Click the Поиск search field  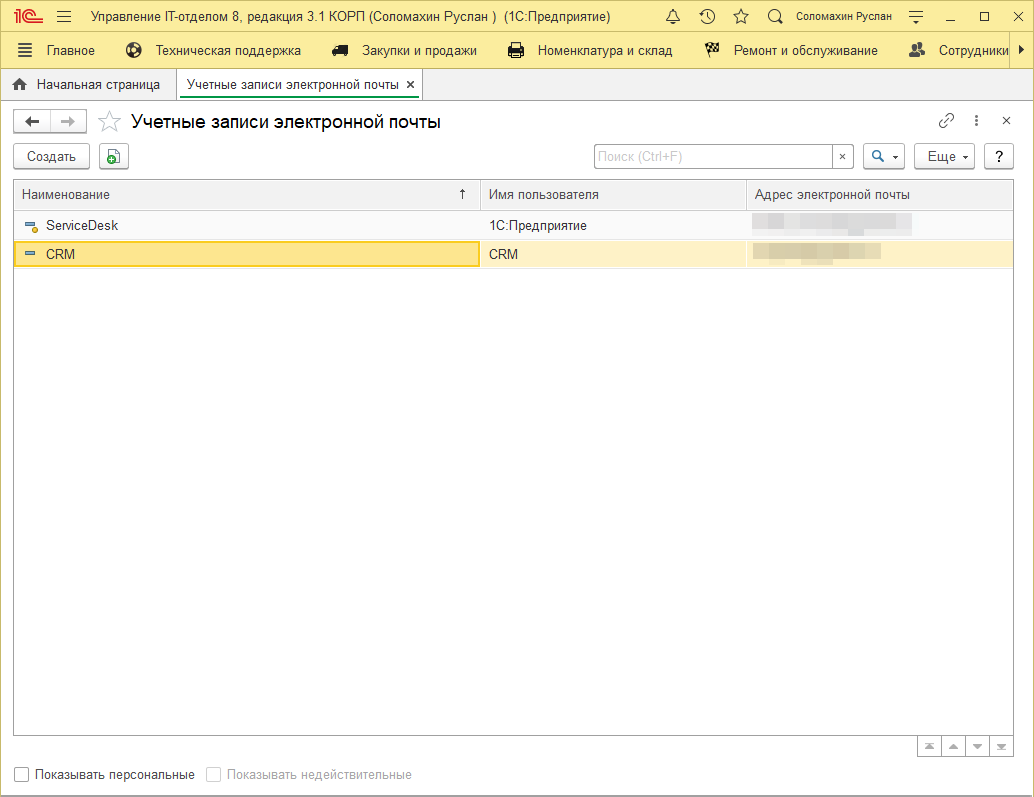click(x=713, y=156)
